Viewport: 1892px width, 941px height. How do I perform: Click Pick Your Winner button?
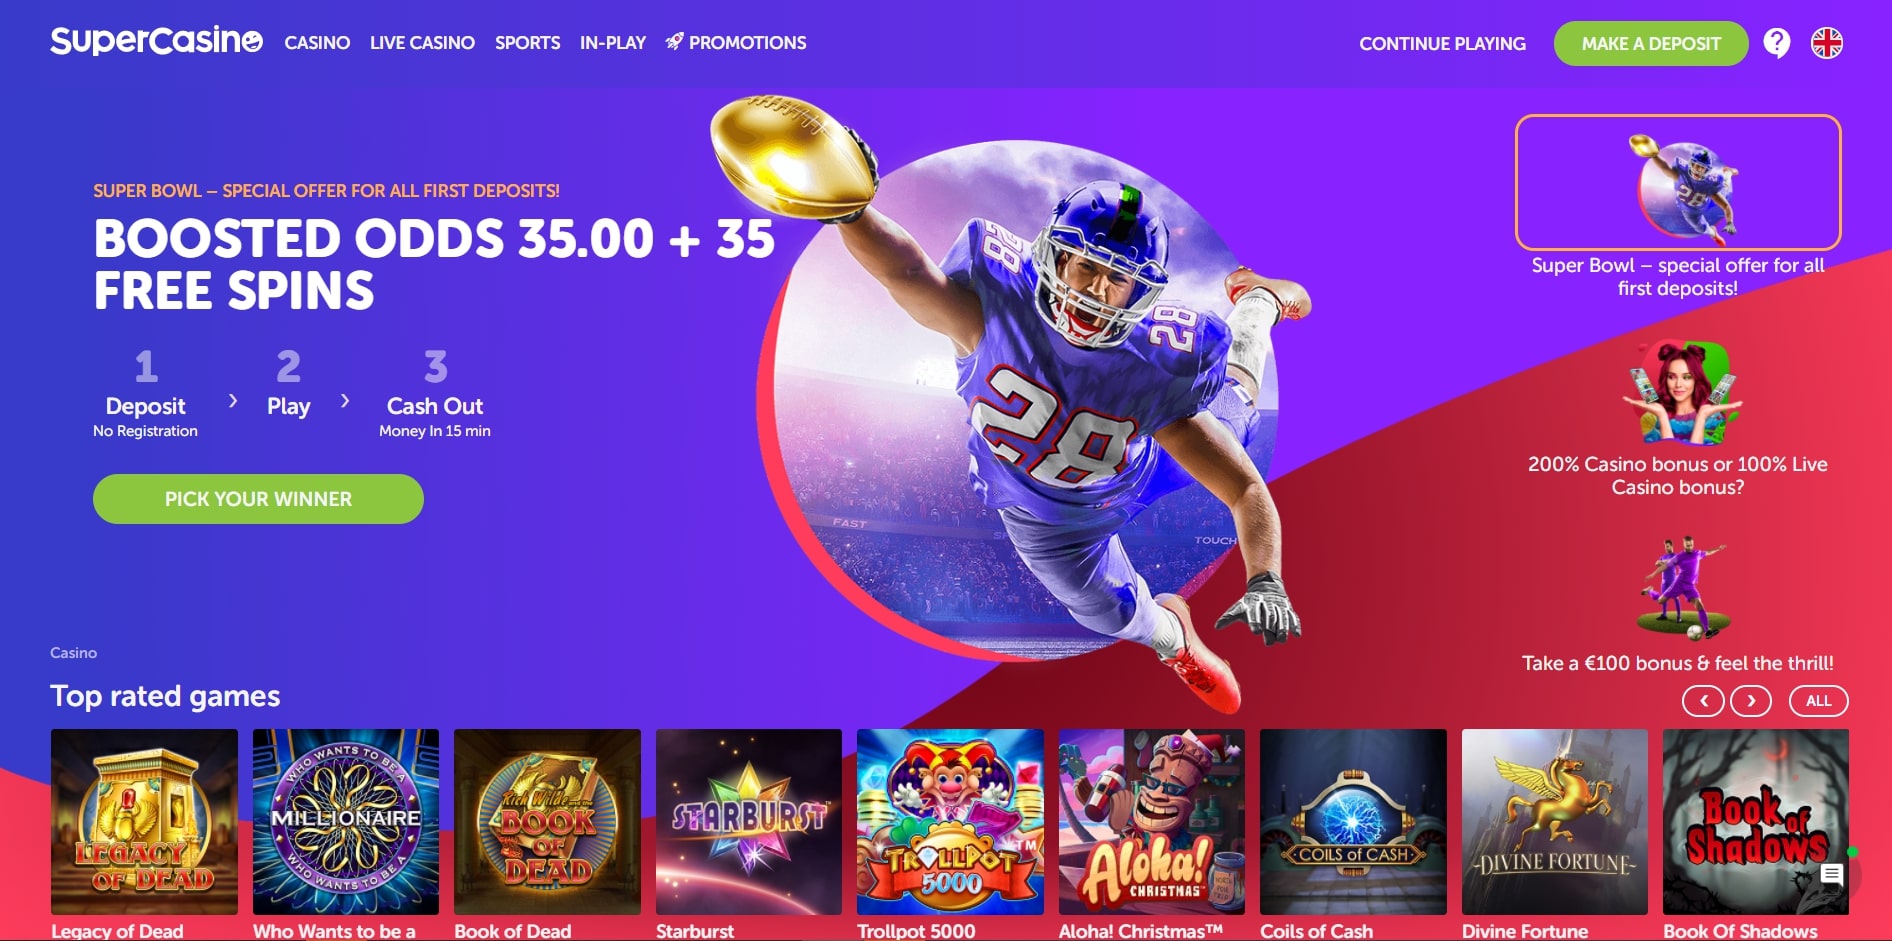click(x=258, y=499)
